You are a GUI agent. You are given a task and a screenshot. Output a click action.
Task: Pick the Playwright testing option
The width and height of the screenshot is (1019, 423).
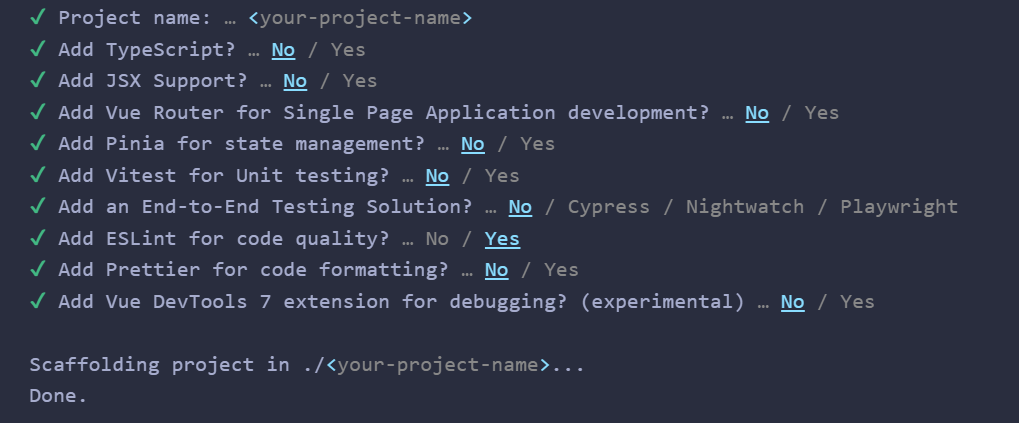point(898,207)
